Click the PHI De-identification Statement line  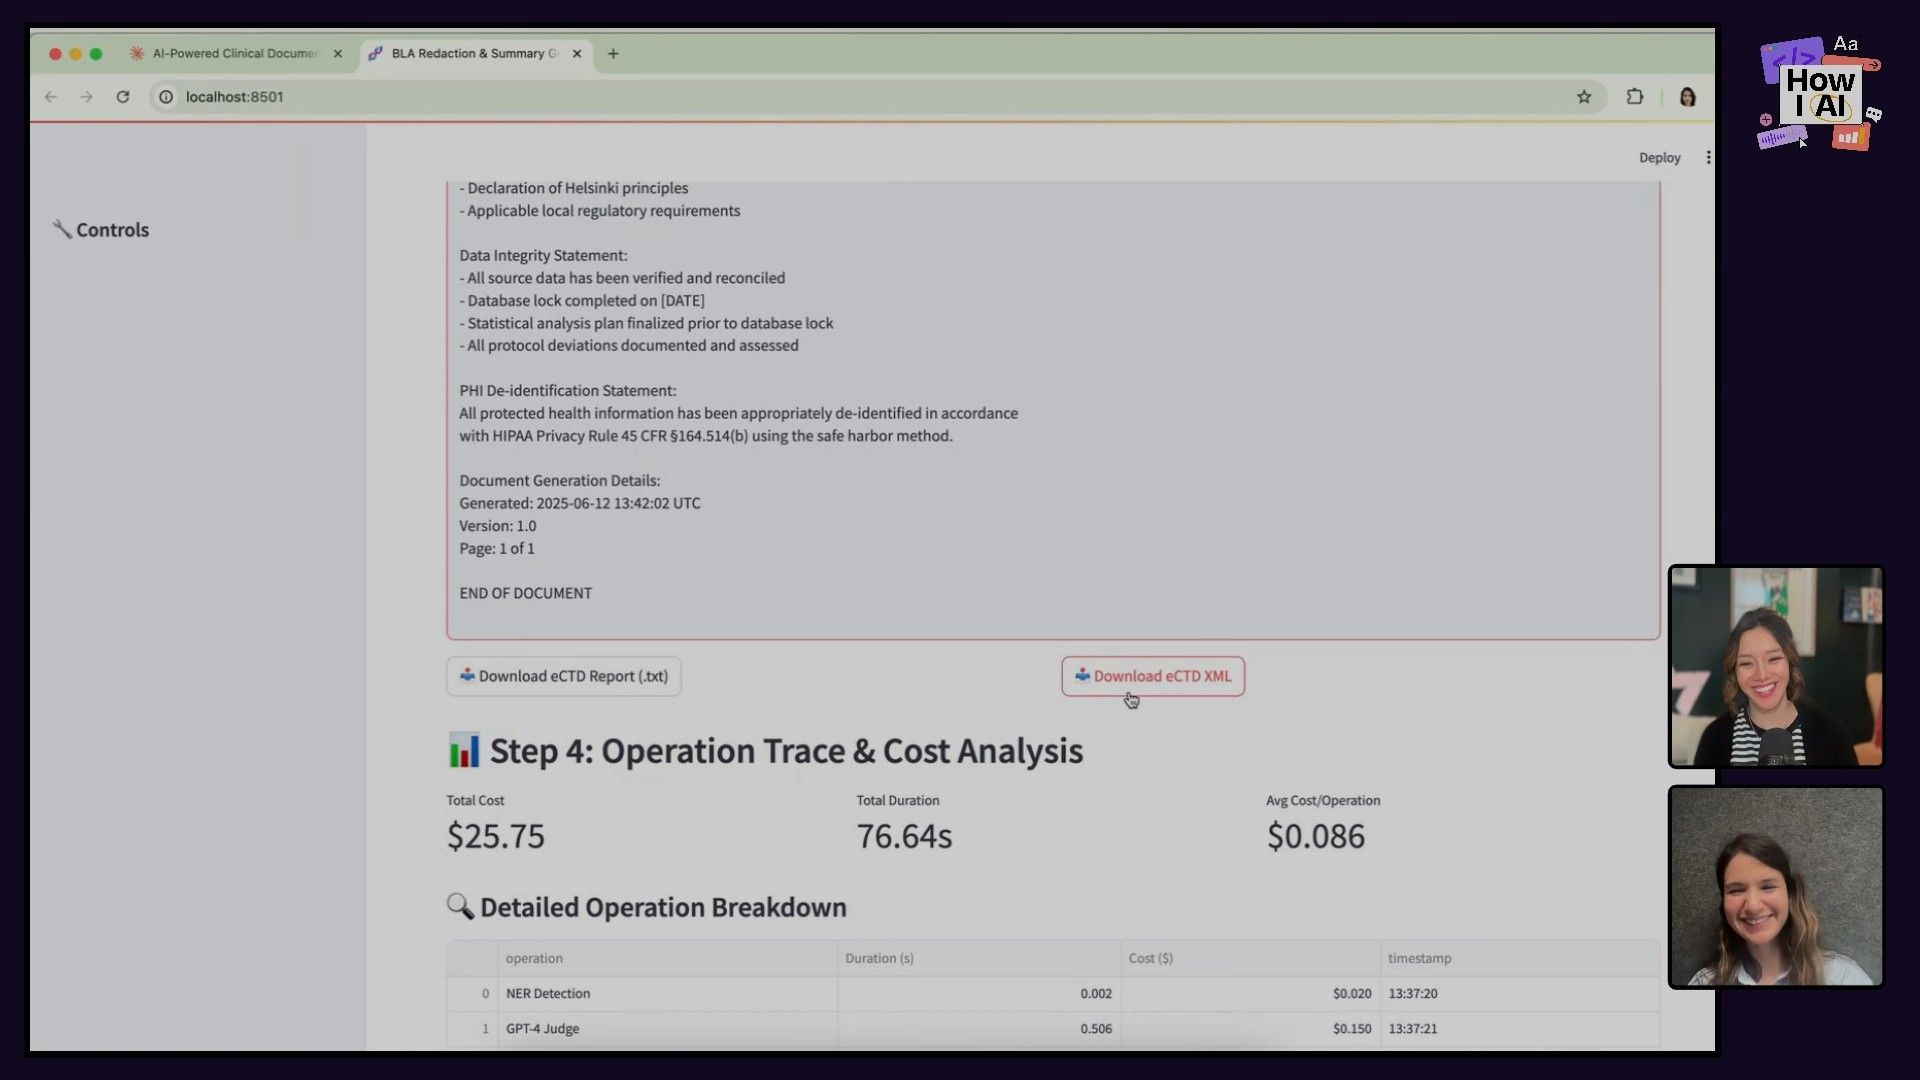(568, 391)
